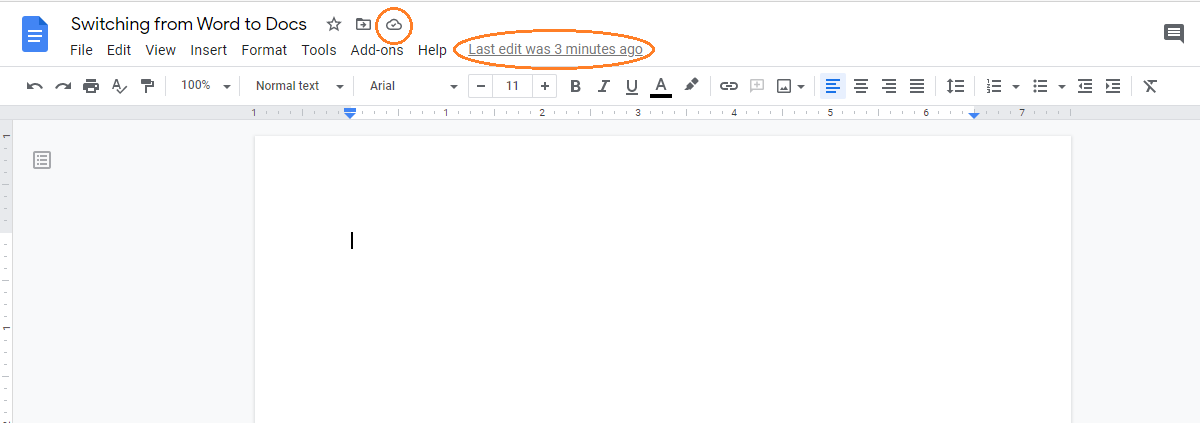Open the Tools menu

(x=319, y=49)
